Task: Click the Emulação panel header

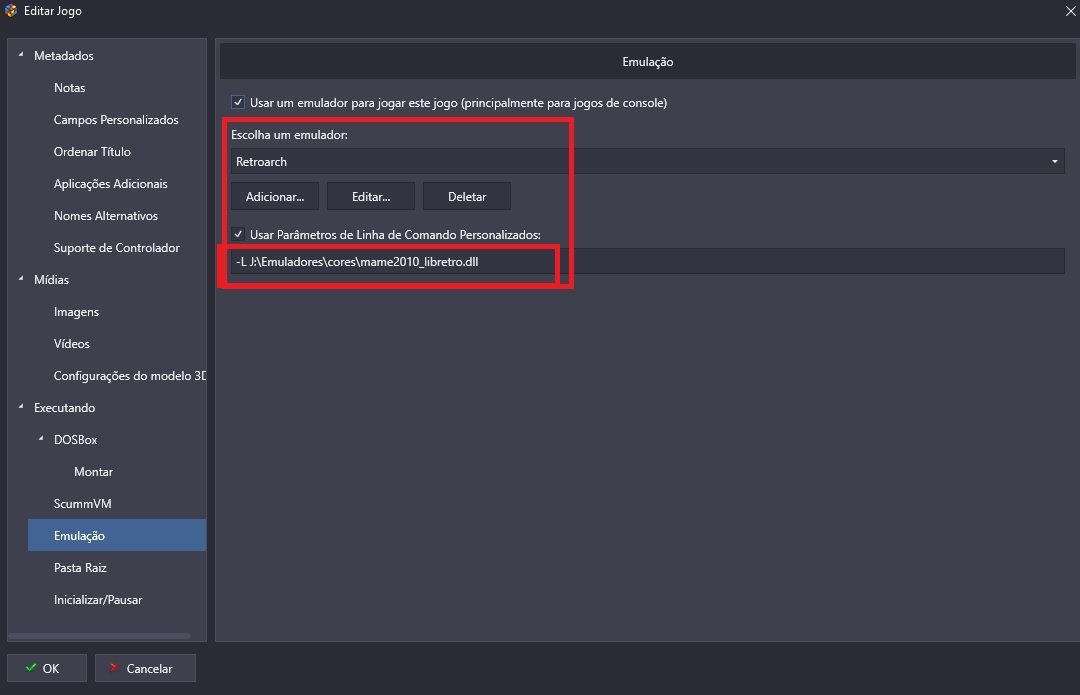Action: coord(647,62)
